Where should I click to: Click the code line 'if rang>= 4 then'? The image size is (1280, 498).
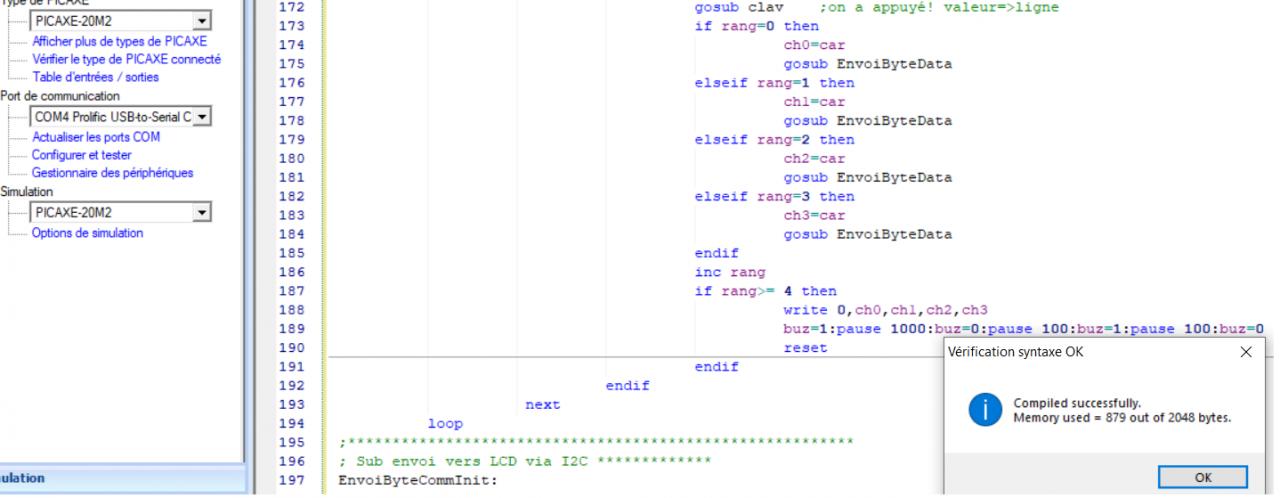tap(765, 292)
